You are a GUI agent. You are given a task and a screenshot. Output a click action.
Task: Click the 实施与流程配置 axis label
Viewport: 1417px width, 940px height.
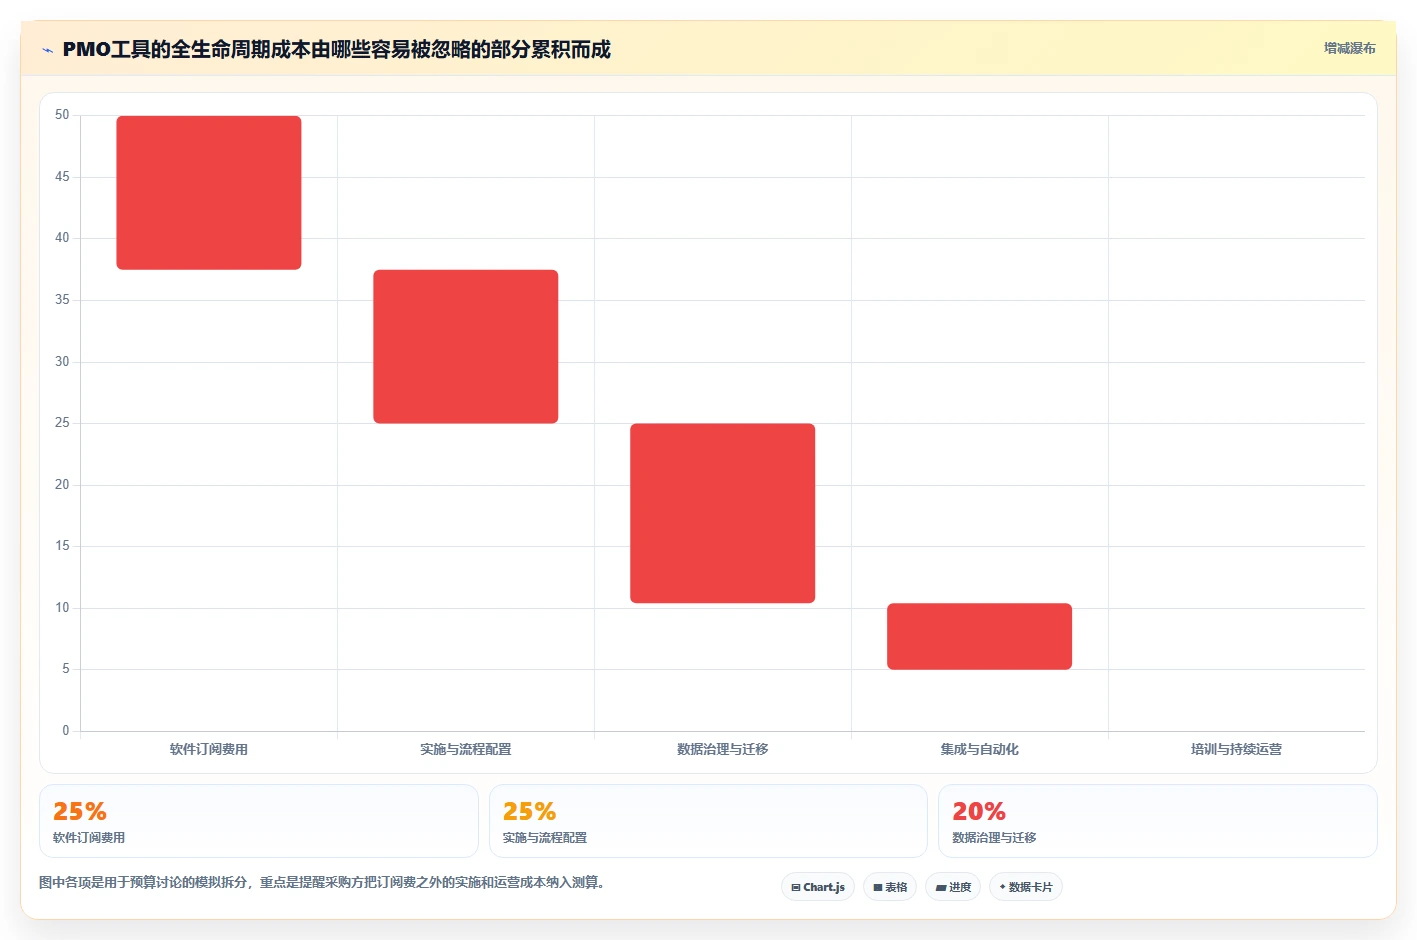point(466,749)
